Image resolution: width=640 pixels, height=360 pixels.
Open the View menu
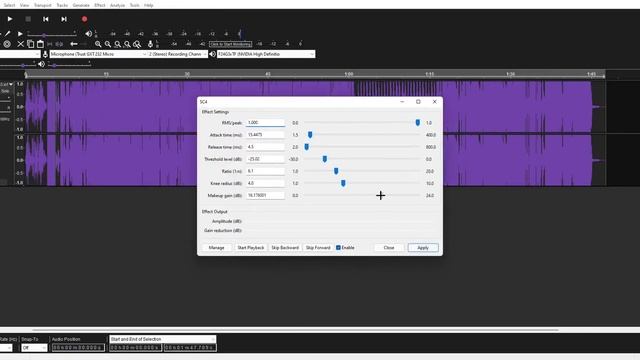24,5
